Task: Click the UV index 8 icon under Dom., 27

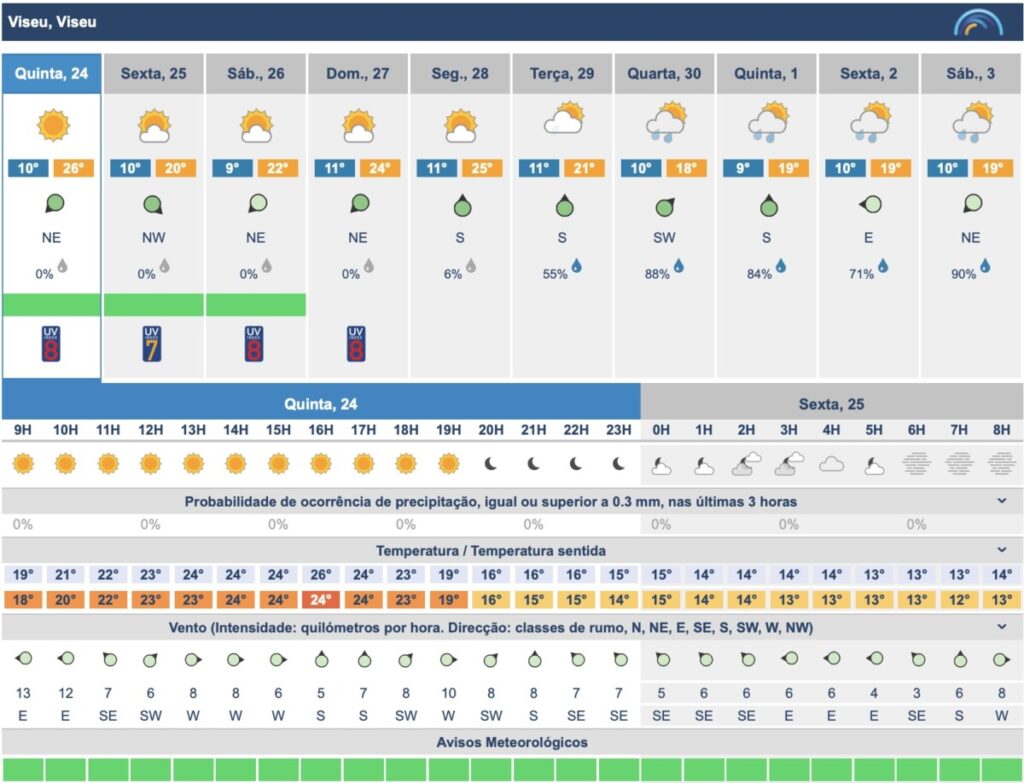Action: [356, 343]
